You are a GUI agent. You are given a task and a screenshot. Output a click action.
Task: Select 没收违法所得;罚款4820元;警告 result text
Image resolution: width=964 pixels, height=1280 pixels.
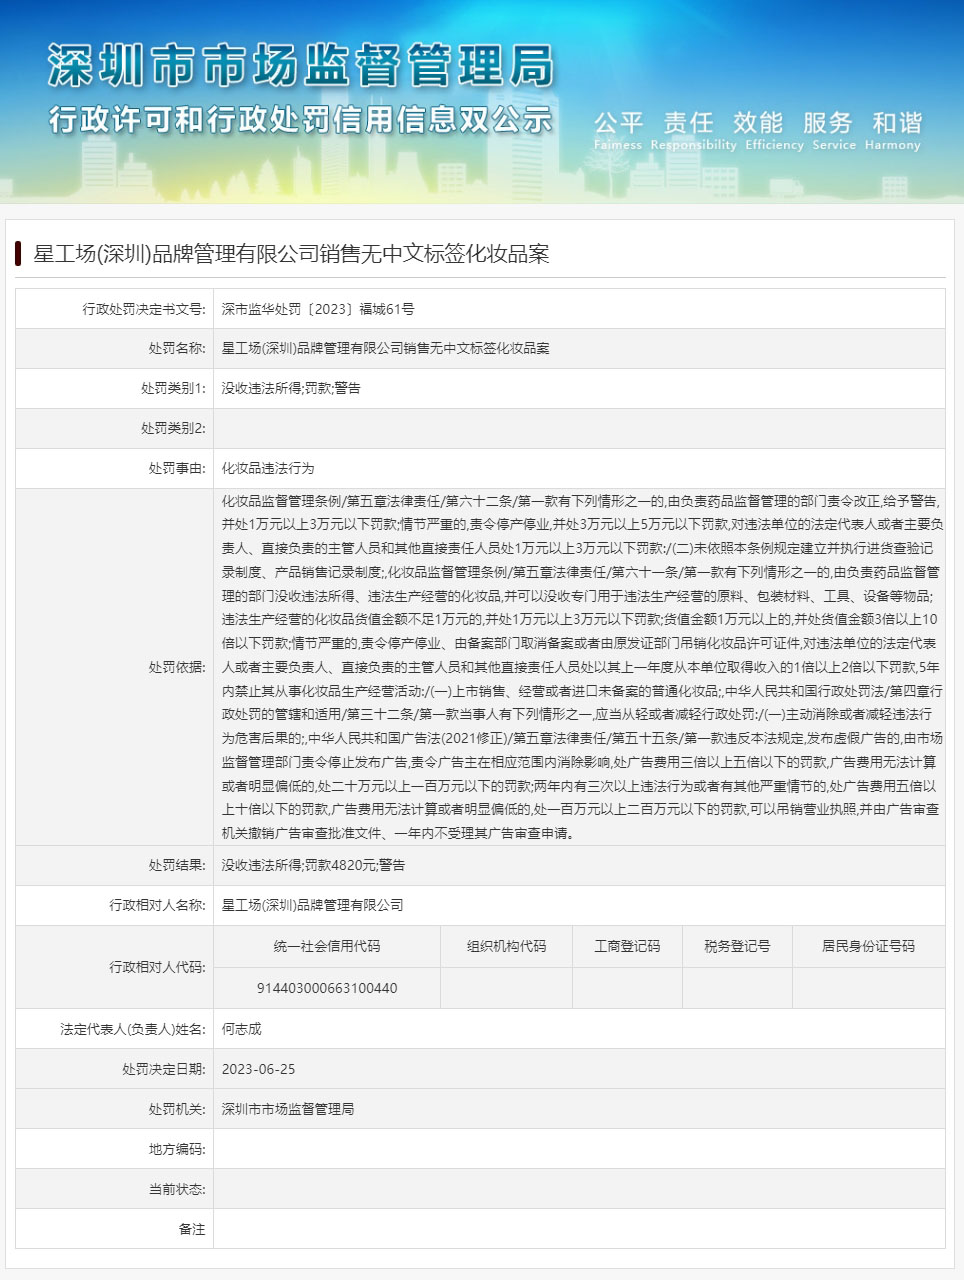pyautogui.click(x=313, y=865)
